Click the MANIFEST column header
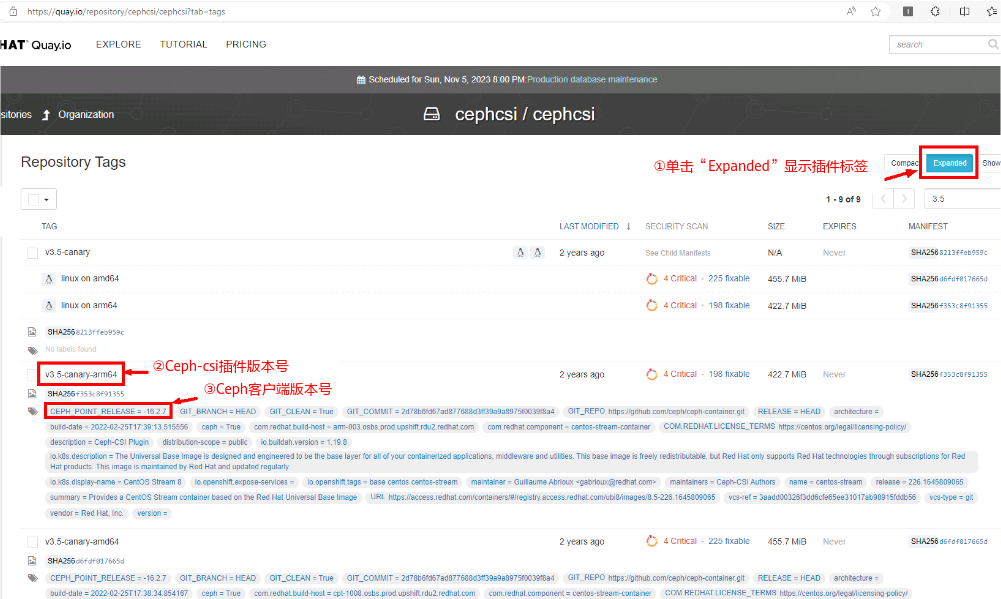The image size is (1001, 599). [x=928, y=227]
